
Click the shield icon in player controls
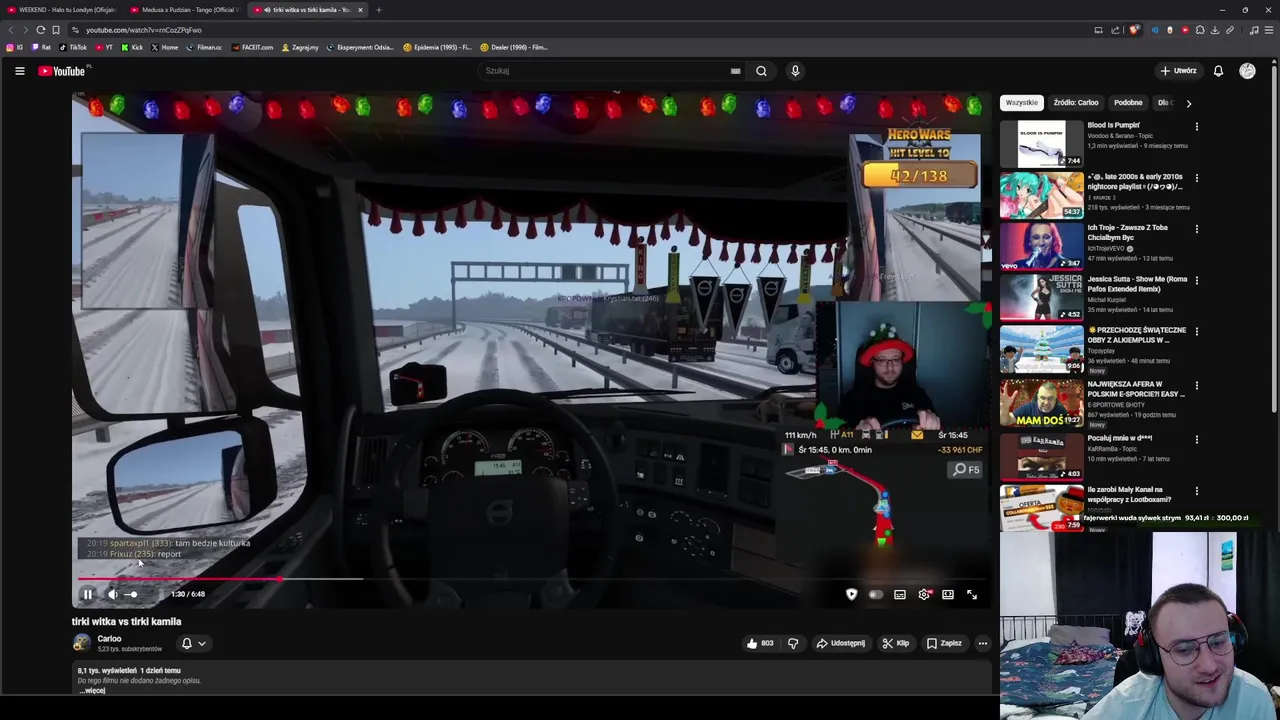pyautogui.click(x=851, y=594)
